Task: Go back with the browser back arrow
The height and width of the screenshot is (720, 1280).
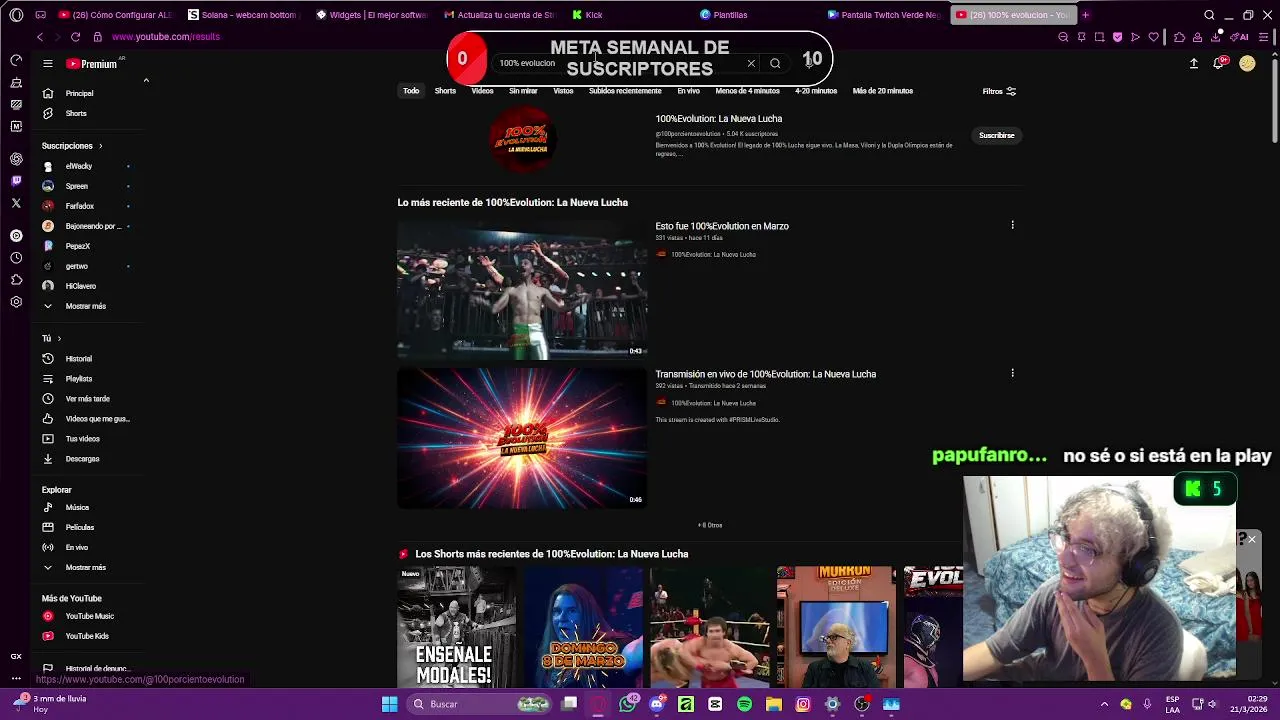Action: tap(40, 37)
